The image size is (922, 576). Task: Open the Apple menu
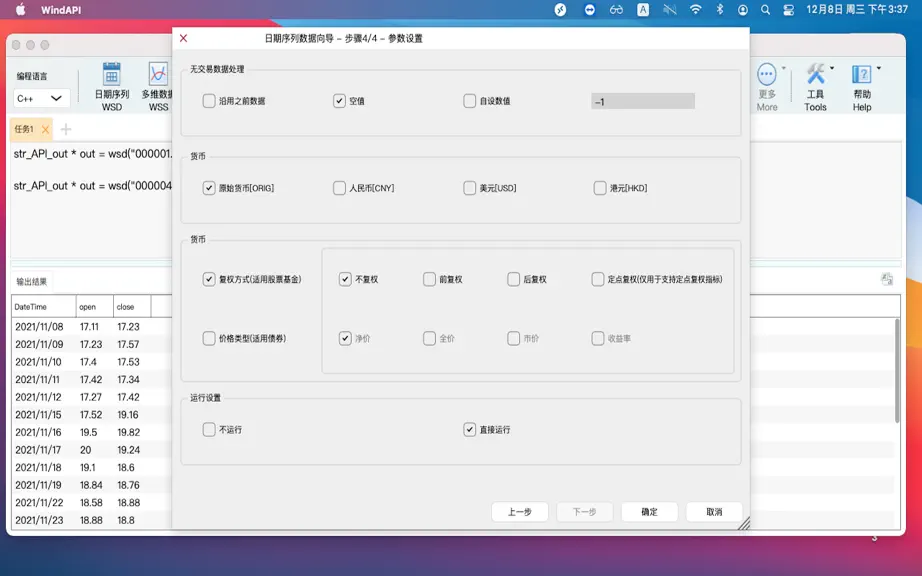21,9
